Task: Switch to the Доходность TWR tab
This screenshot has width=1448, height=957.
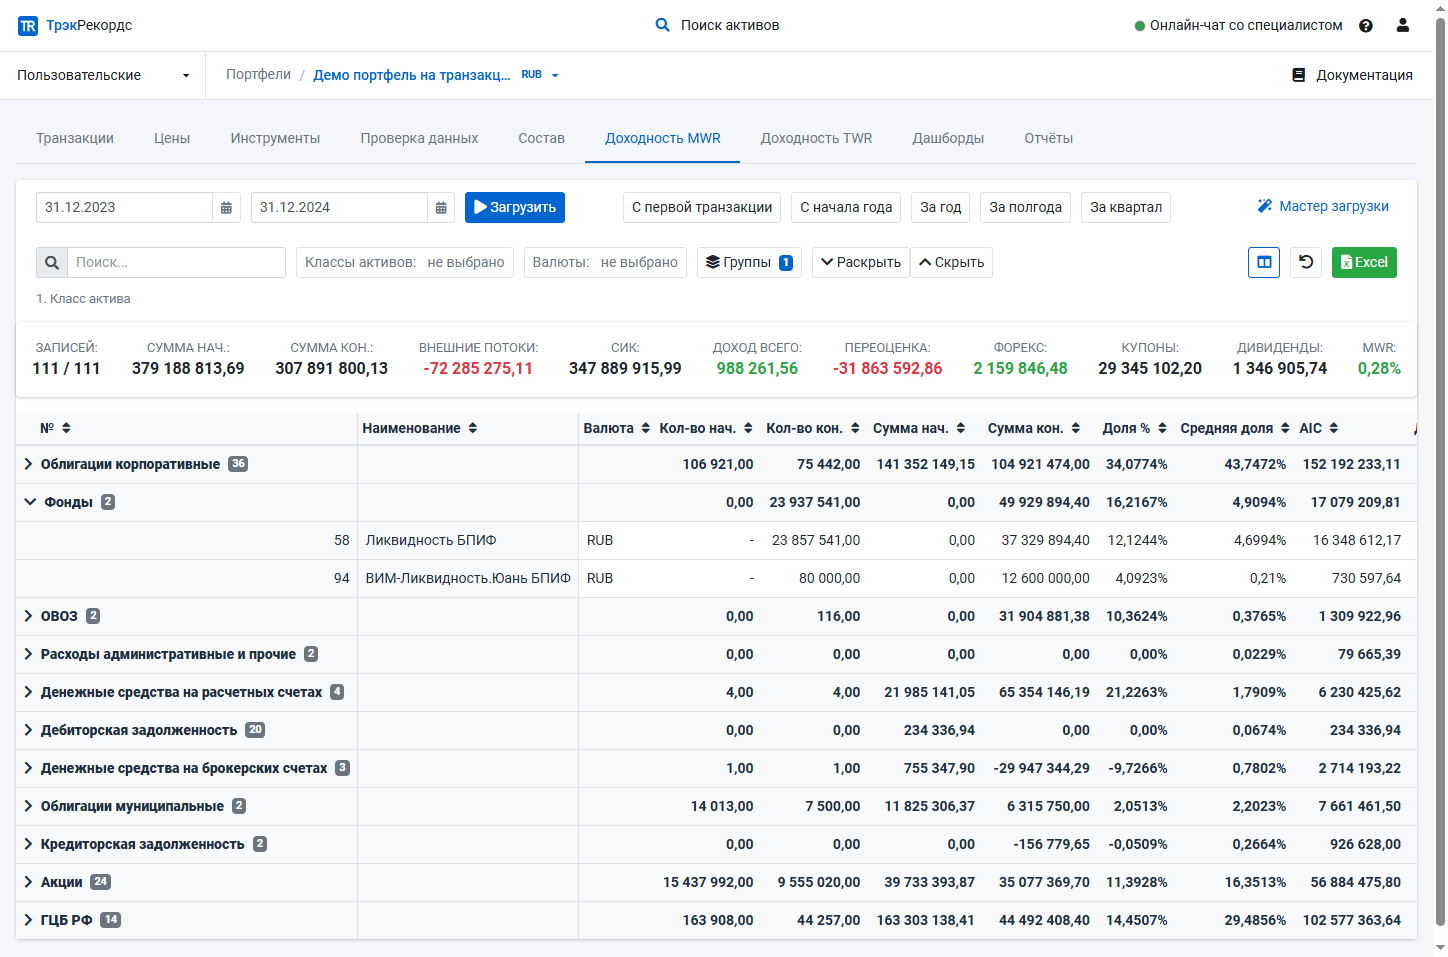Action: (x=816, y=138)
